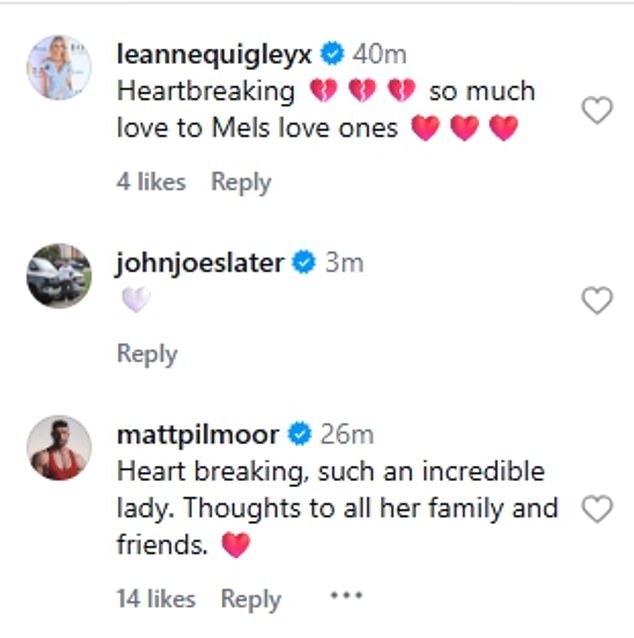Click verified badge beside johnjoeslater

pyautogui.click(x=304, y=263)
